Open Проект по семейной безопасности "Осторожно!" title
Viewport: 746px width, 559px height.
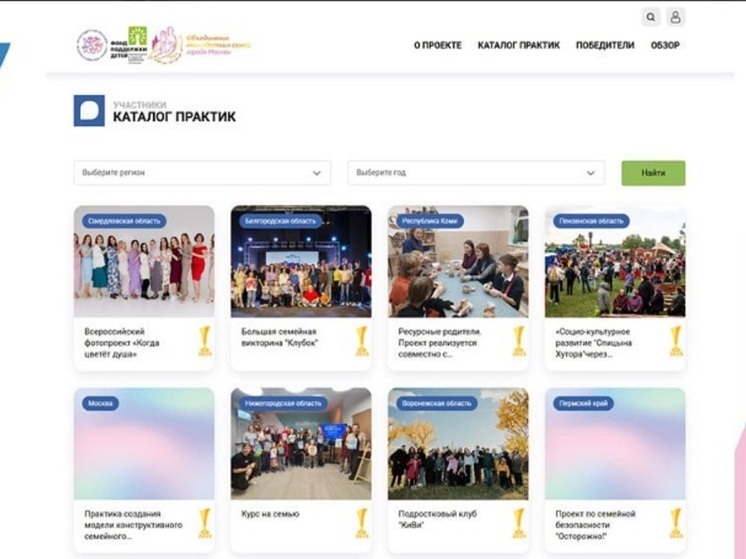coord(595,525)
